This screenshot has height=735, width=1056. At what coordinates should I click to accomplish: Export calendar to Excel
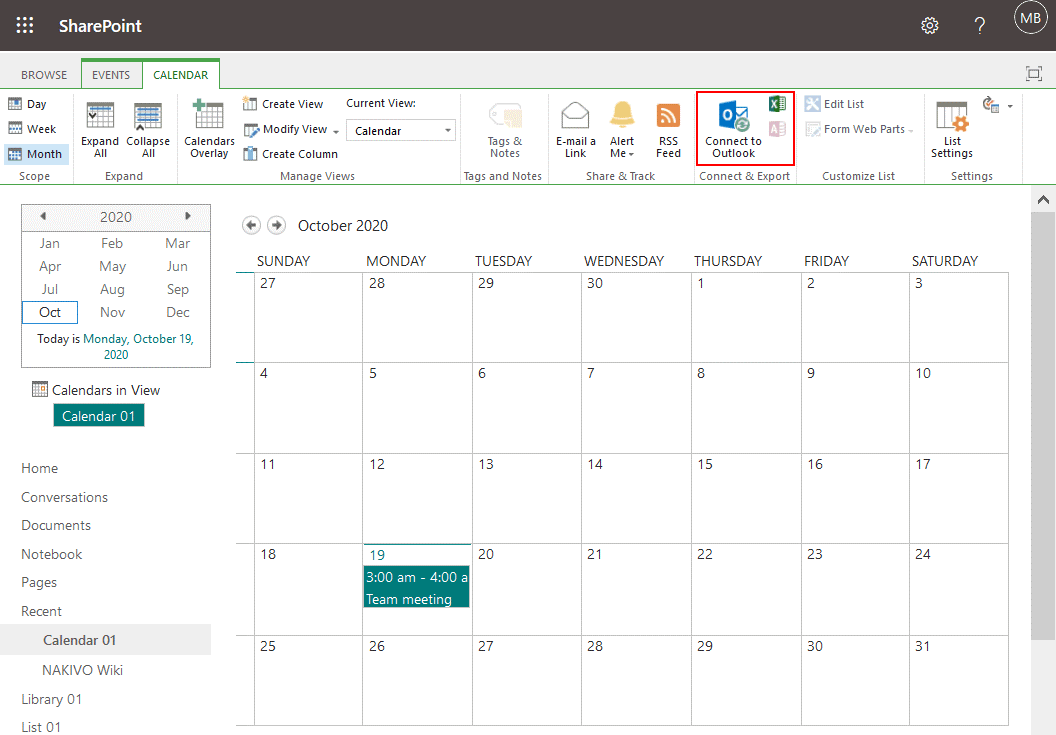pyautogui.click(x=776, y=103)
